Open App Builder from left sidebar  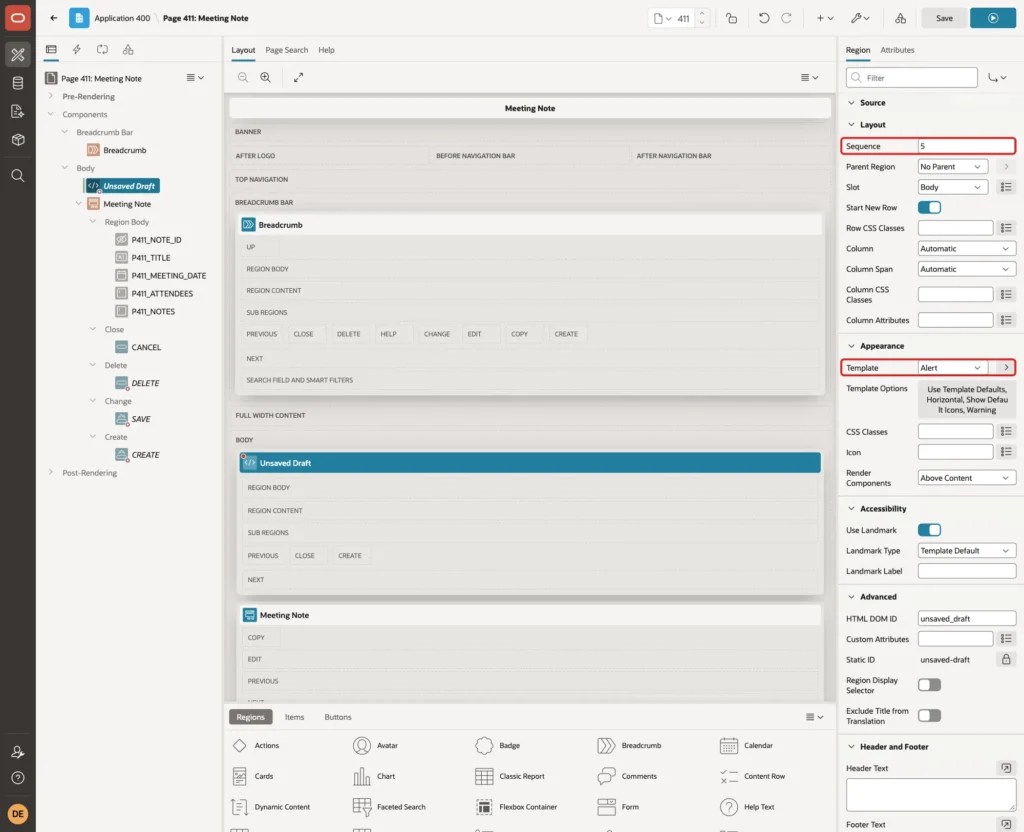click(x=18, y=55)
